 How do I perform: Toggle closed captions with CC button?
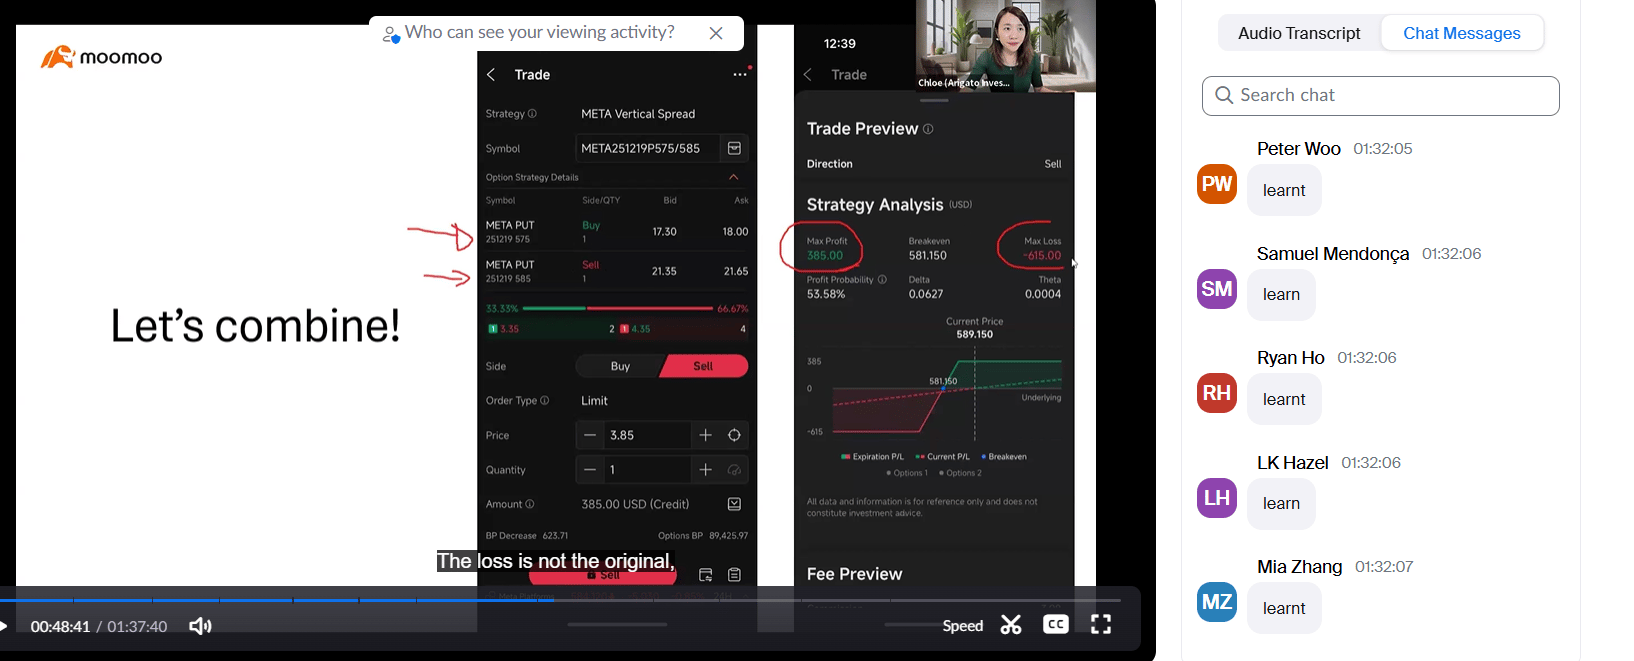(1055, 625)
